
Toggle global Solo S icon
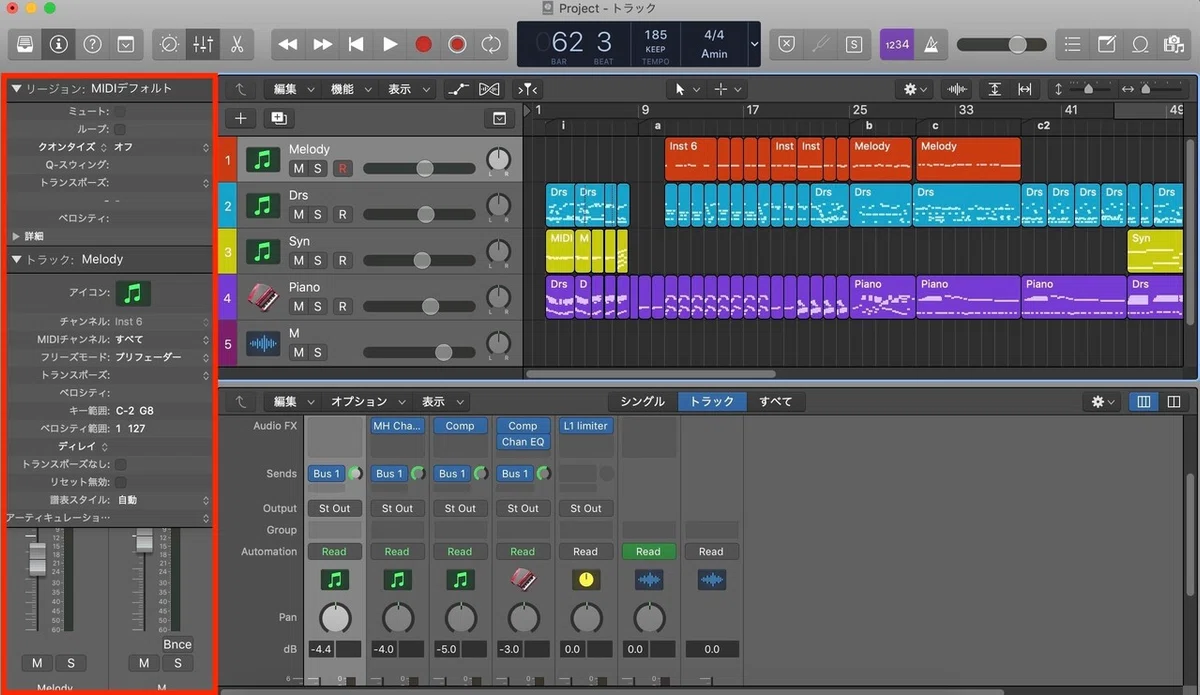tap(853, 44)
